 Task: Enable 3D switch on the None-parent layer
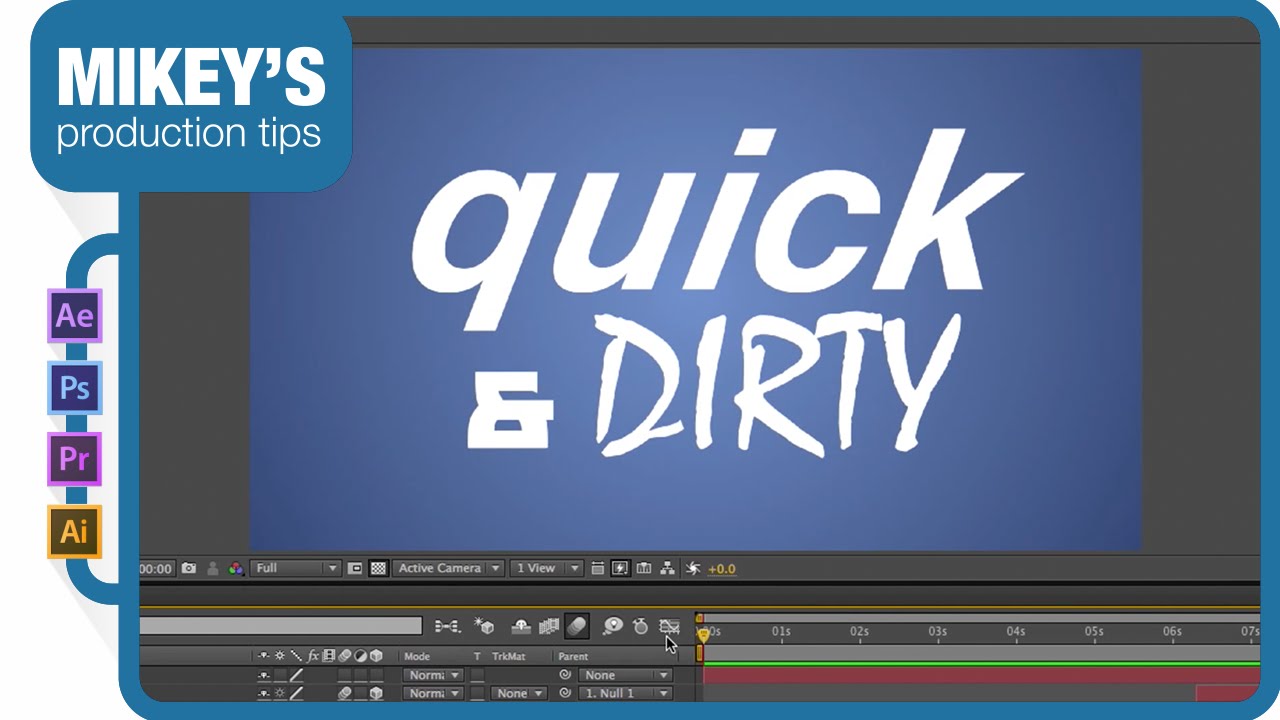click(376, 675)
